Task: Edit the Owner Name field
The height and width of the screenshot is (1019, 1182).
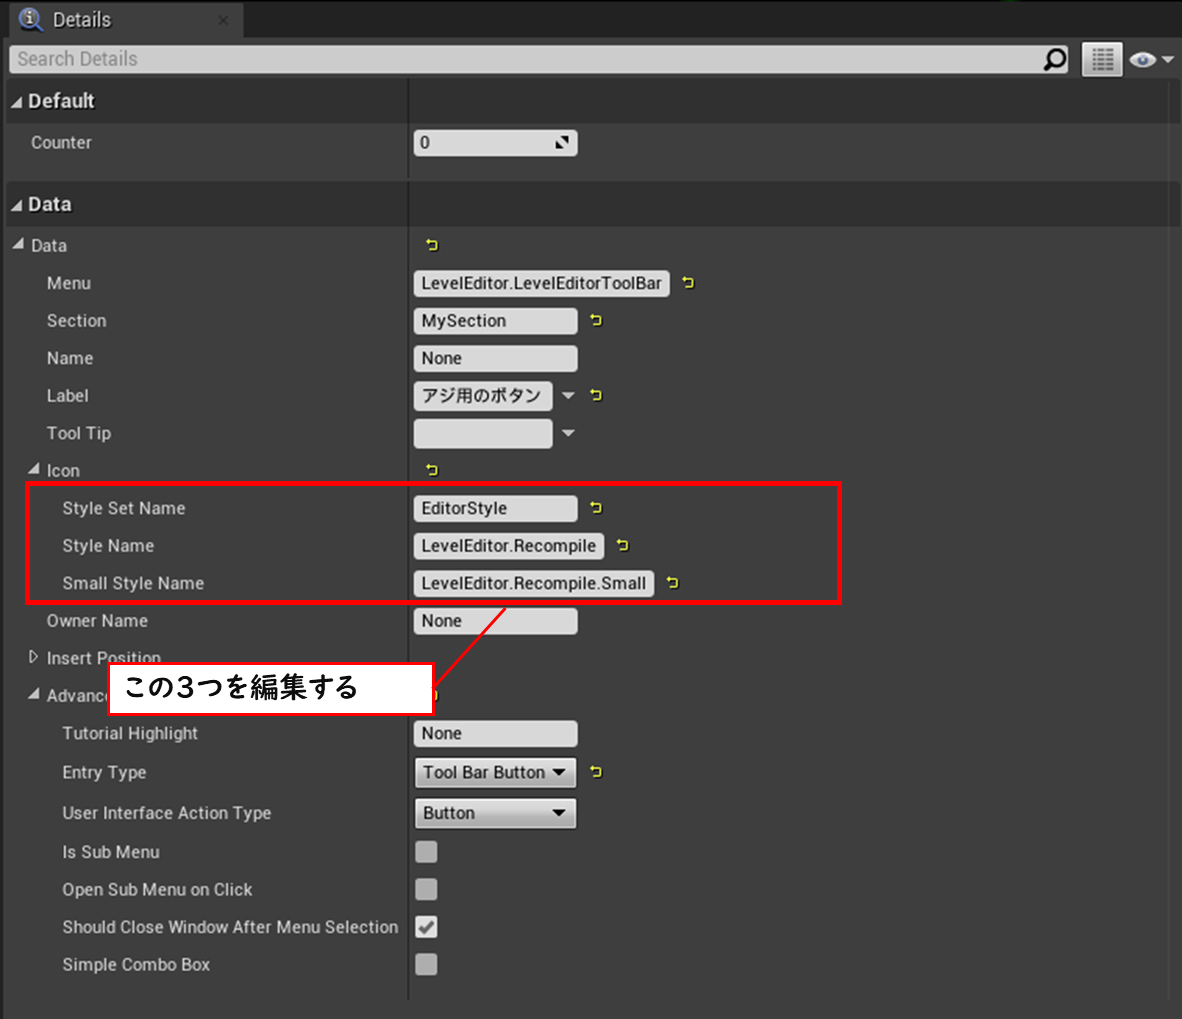Action: point(495,621)
